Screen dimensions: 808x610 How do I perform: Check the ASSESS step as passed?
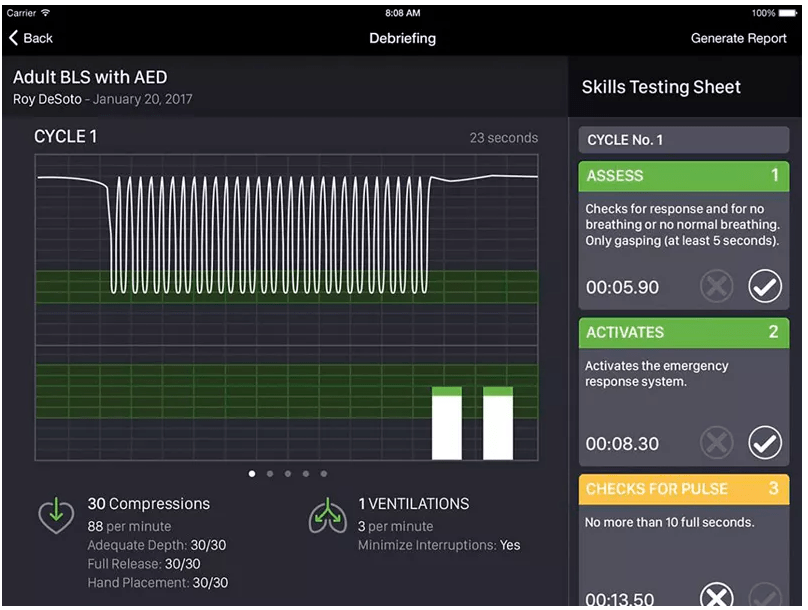click(x=765, y=287)
